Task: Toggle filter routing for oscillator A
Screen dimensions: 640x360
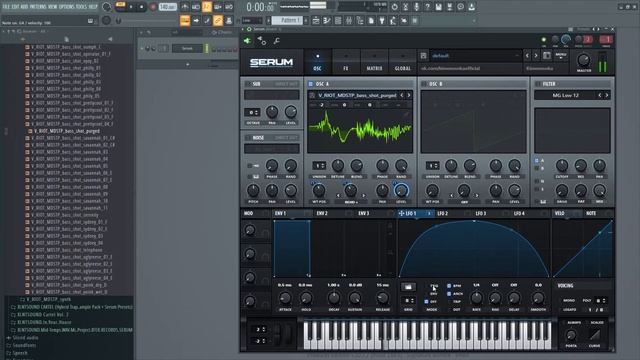Action: click(x=537, y=161)
